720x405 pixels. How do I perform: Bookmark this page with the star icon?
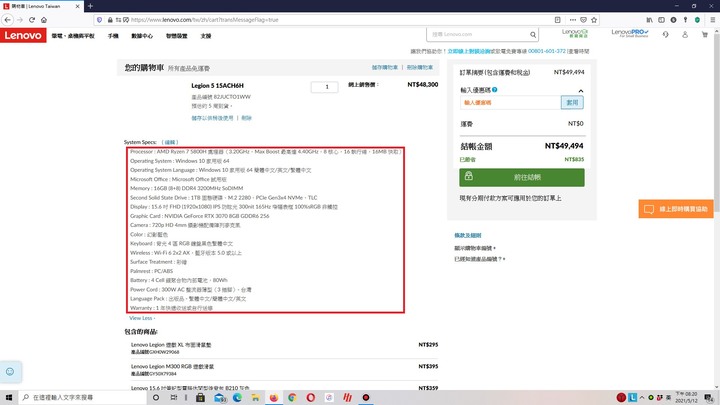(x=594, y=20)
